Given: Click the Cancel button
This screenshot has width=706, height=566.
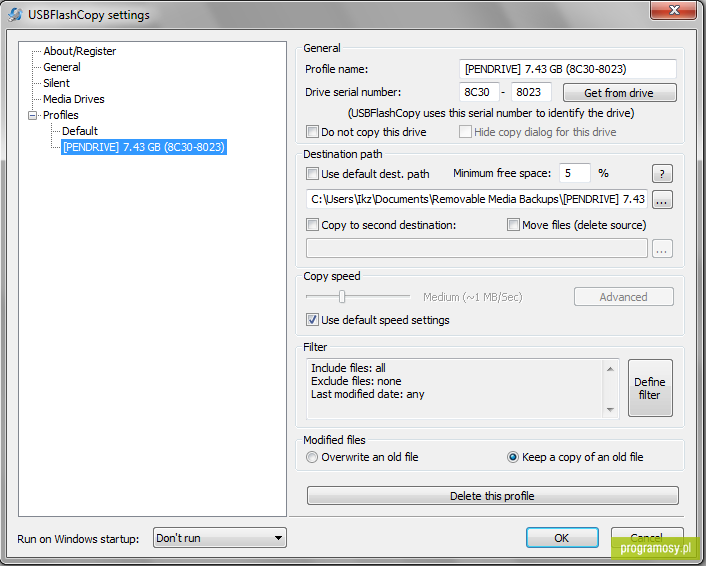Looking at the screenshot, I should point(647,538).
